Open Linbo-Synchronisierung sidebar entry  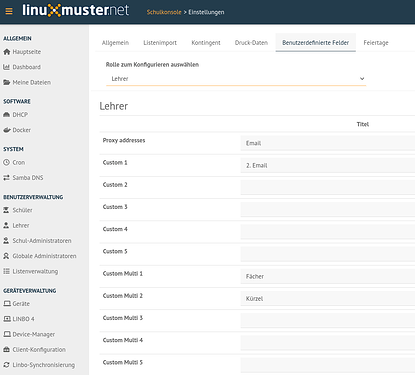(44, 365)
